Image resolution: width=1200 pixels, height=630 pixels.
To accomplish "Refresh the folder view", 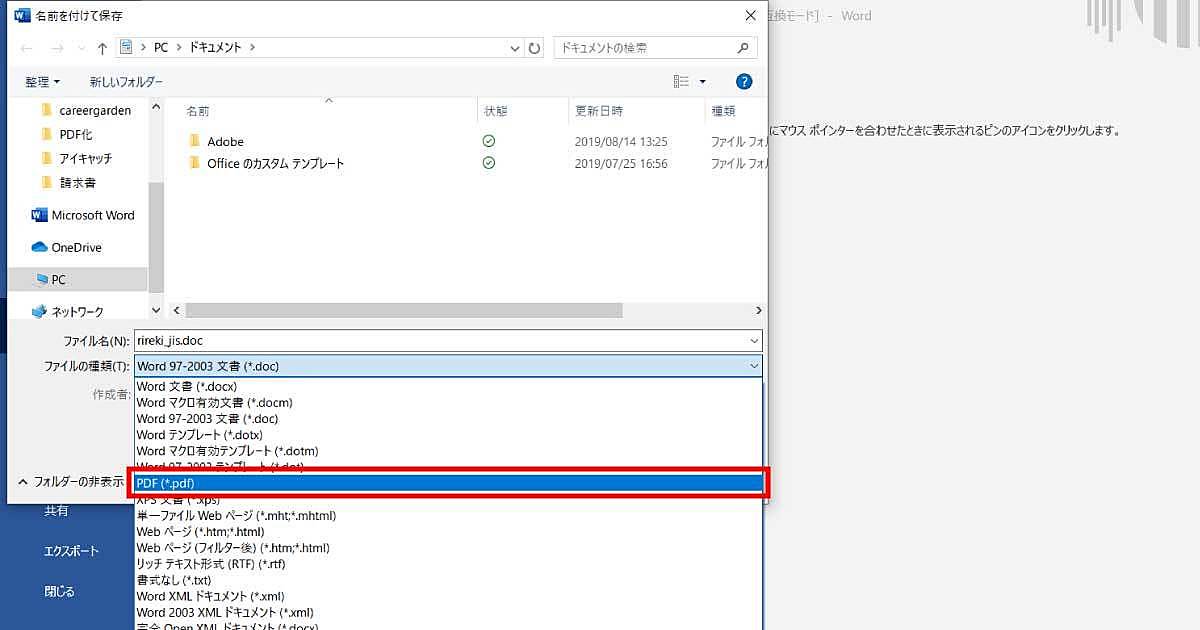I will coord(535,47).
